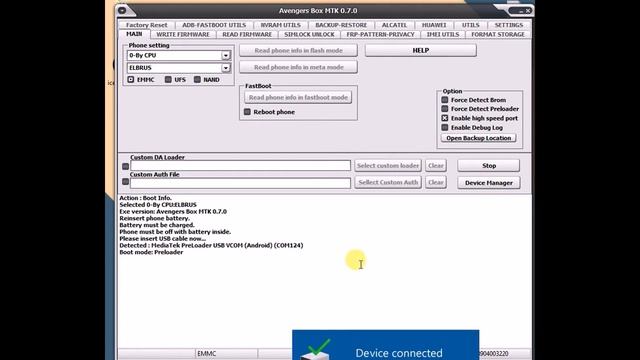The image size is (640, 360).
Task: Open the ALCATEL tab
Action: pos(394,25)
